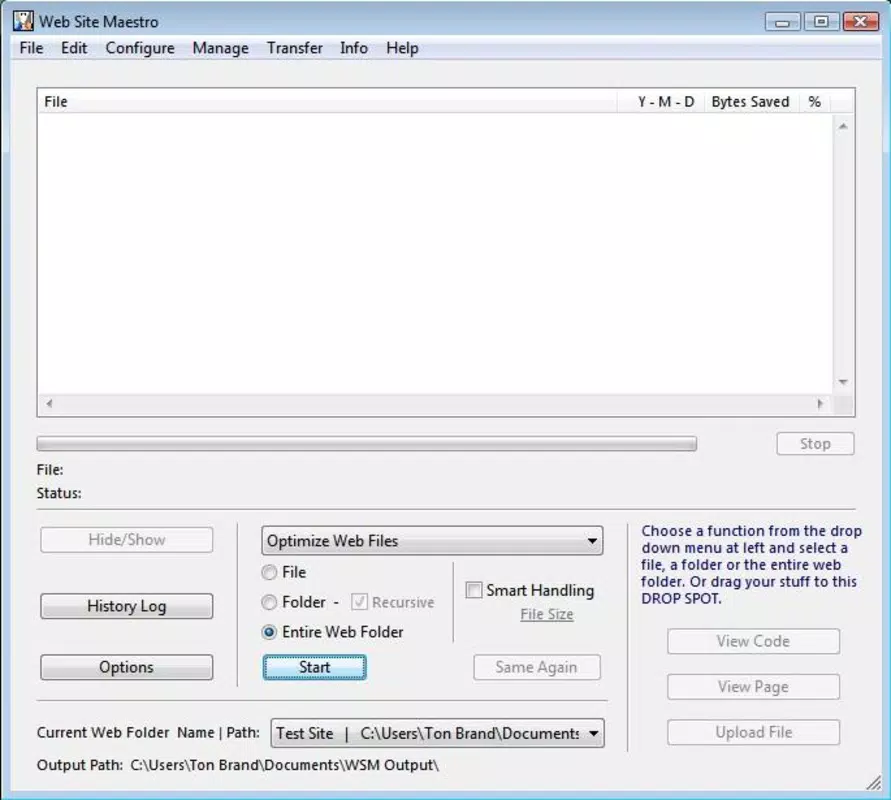The width and height of the screenshot is (891, 800).
Task: Sort by the % column header
Action: click(x=814, y=102)
